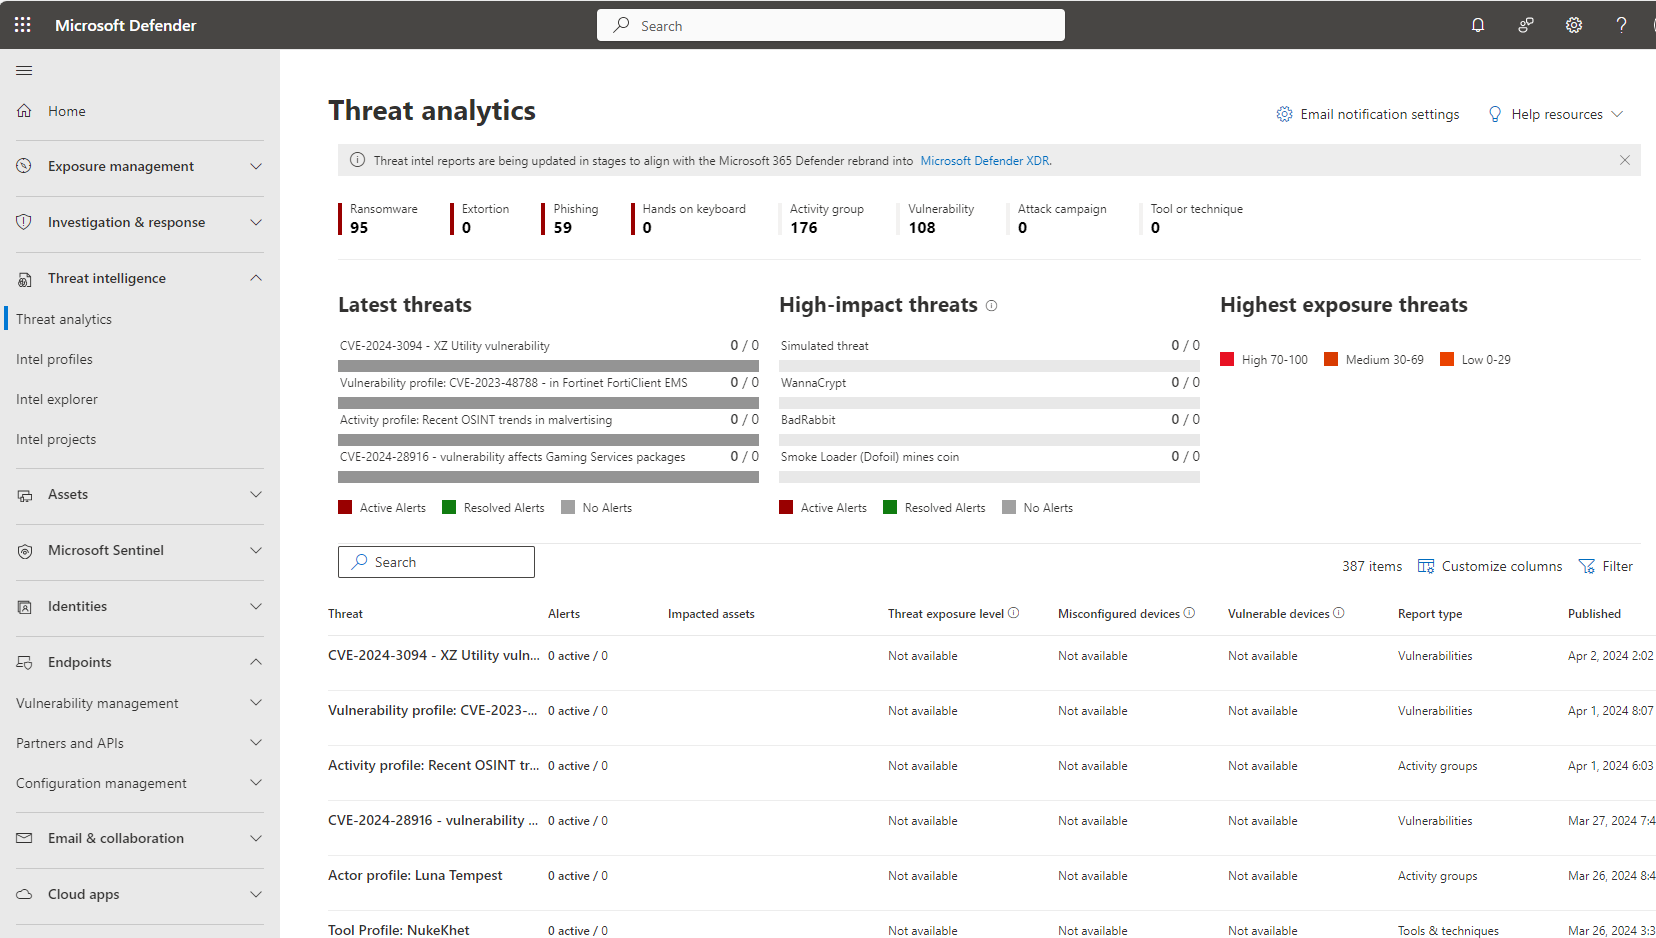The height and width of the screenshot is (938, 1656).
Task: Click info icon next to Threat exposure level
Action: [1013, 613]
